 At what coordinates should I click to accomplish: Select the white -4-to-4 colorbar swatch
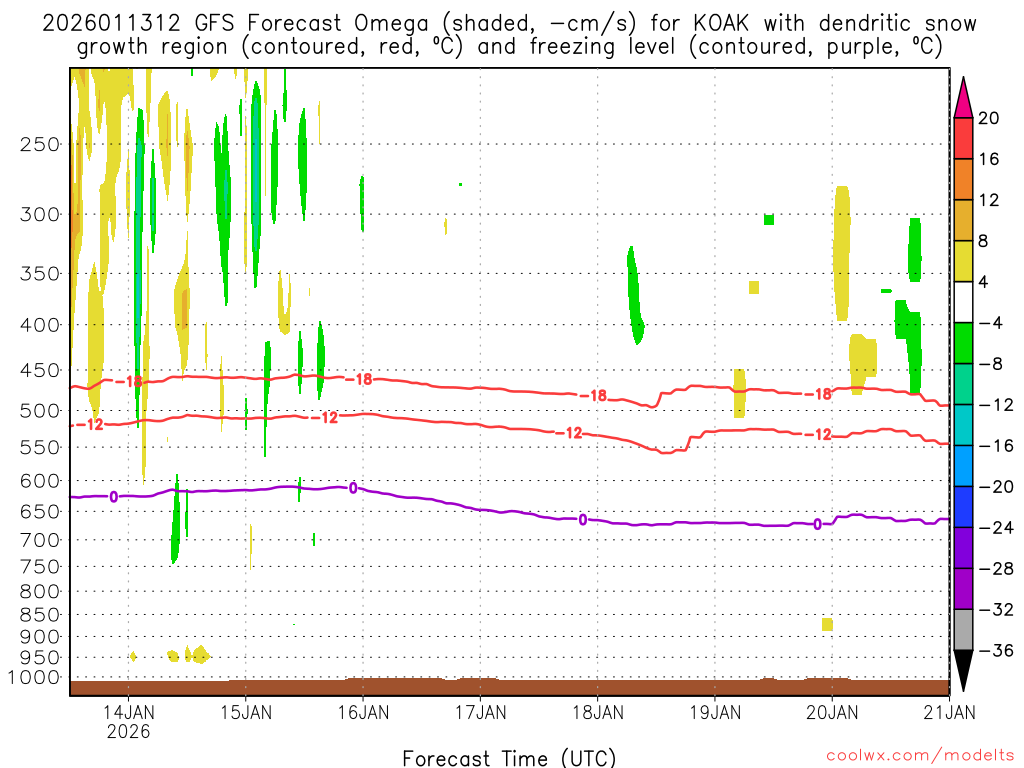click(963, 302)
